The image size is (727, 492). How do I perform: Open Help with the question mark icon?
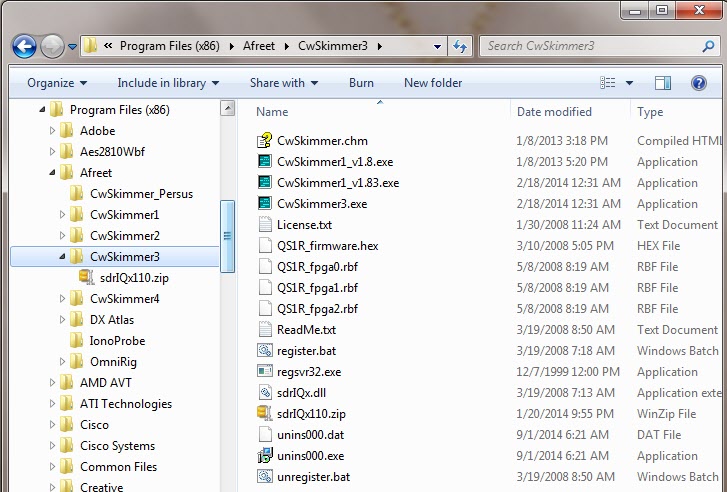click(698, 83)
